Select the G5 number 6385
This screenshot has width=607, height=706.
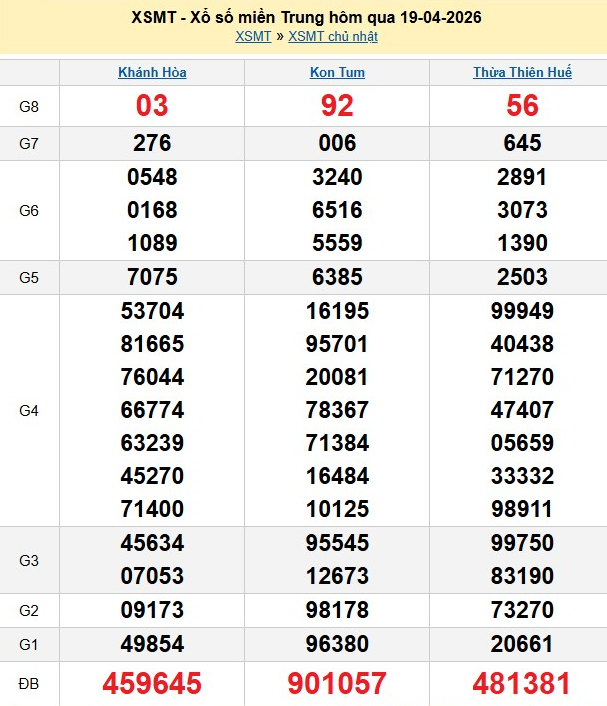pyautogui.click(x=337, y=276)
